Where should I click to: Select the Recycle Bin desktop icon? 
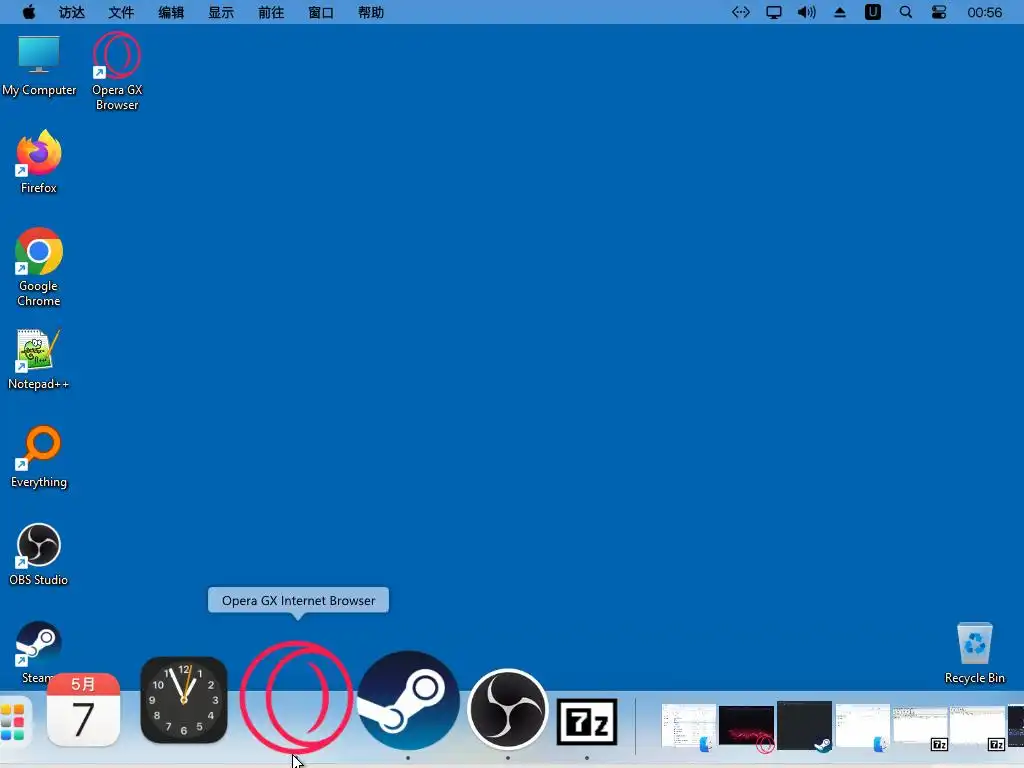(x=974, y=653)
